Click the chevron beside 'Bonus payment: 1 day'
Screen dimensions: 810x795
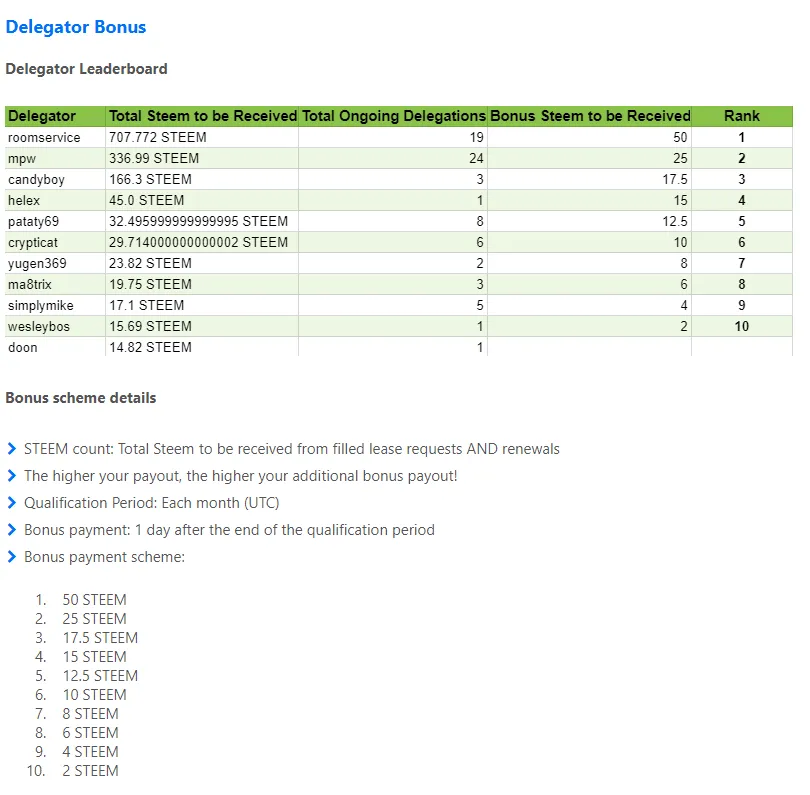pos(12,530)
